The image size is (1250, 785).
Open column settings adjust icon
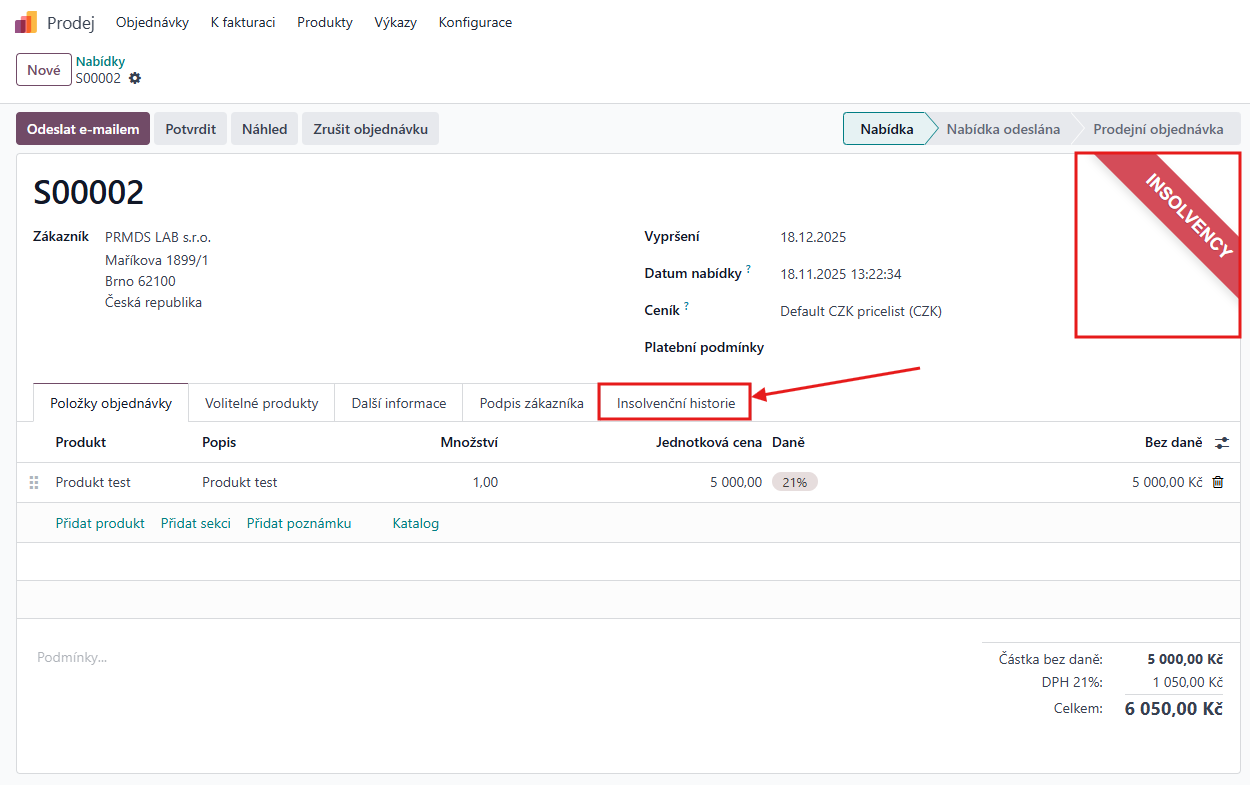(x=1221, y=442)
